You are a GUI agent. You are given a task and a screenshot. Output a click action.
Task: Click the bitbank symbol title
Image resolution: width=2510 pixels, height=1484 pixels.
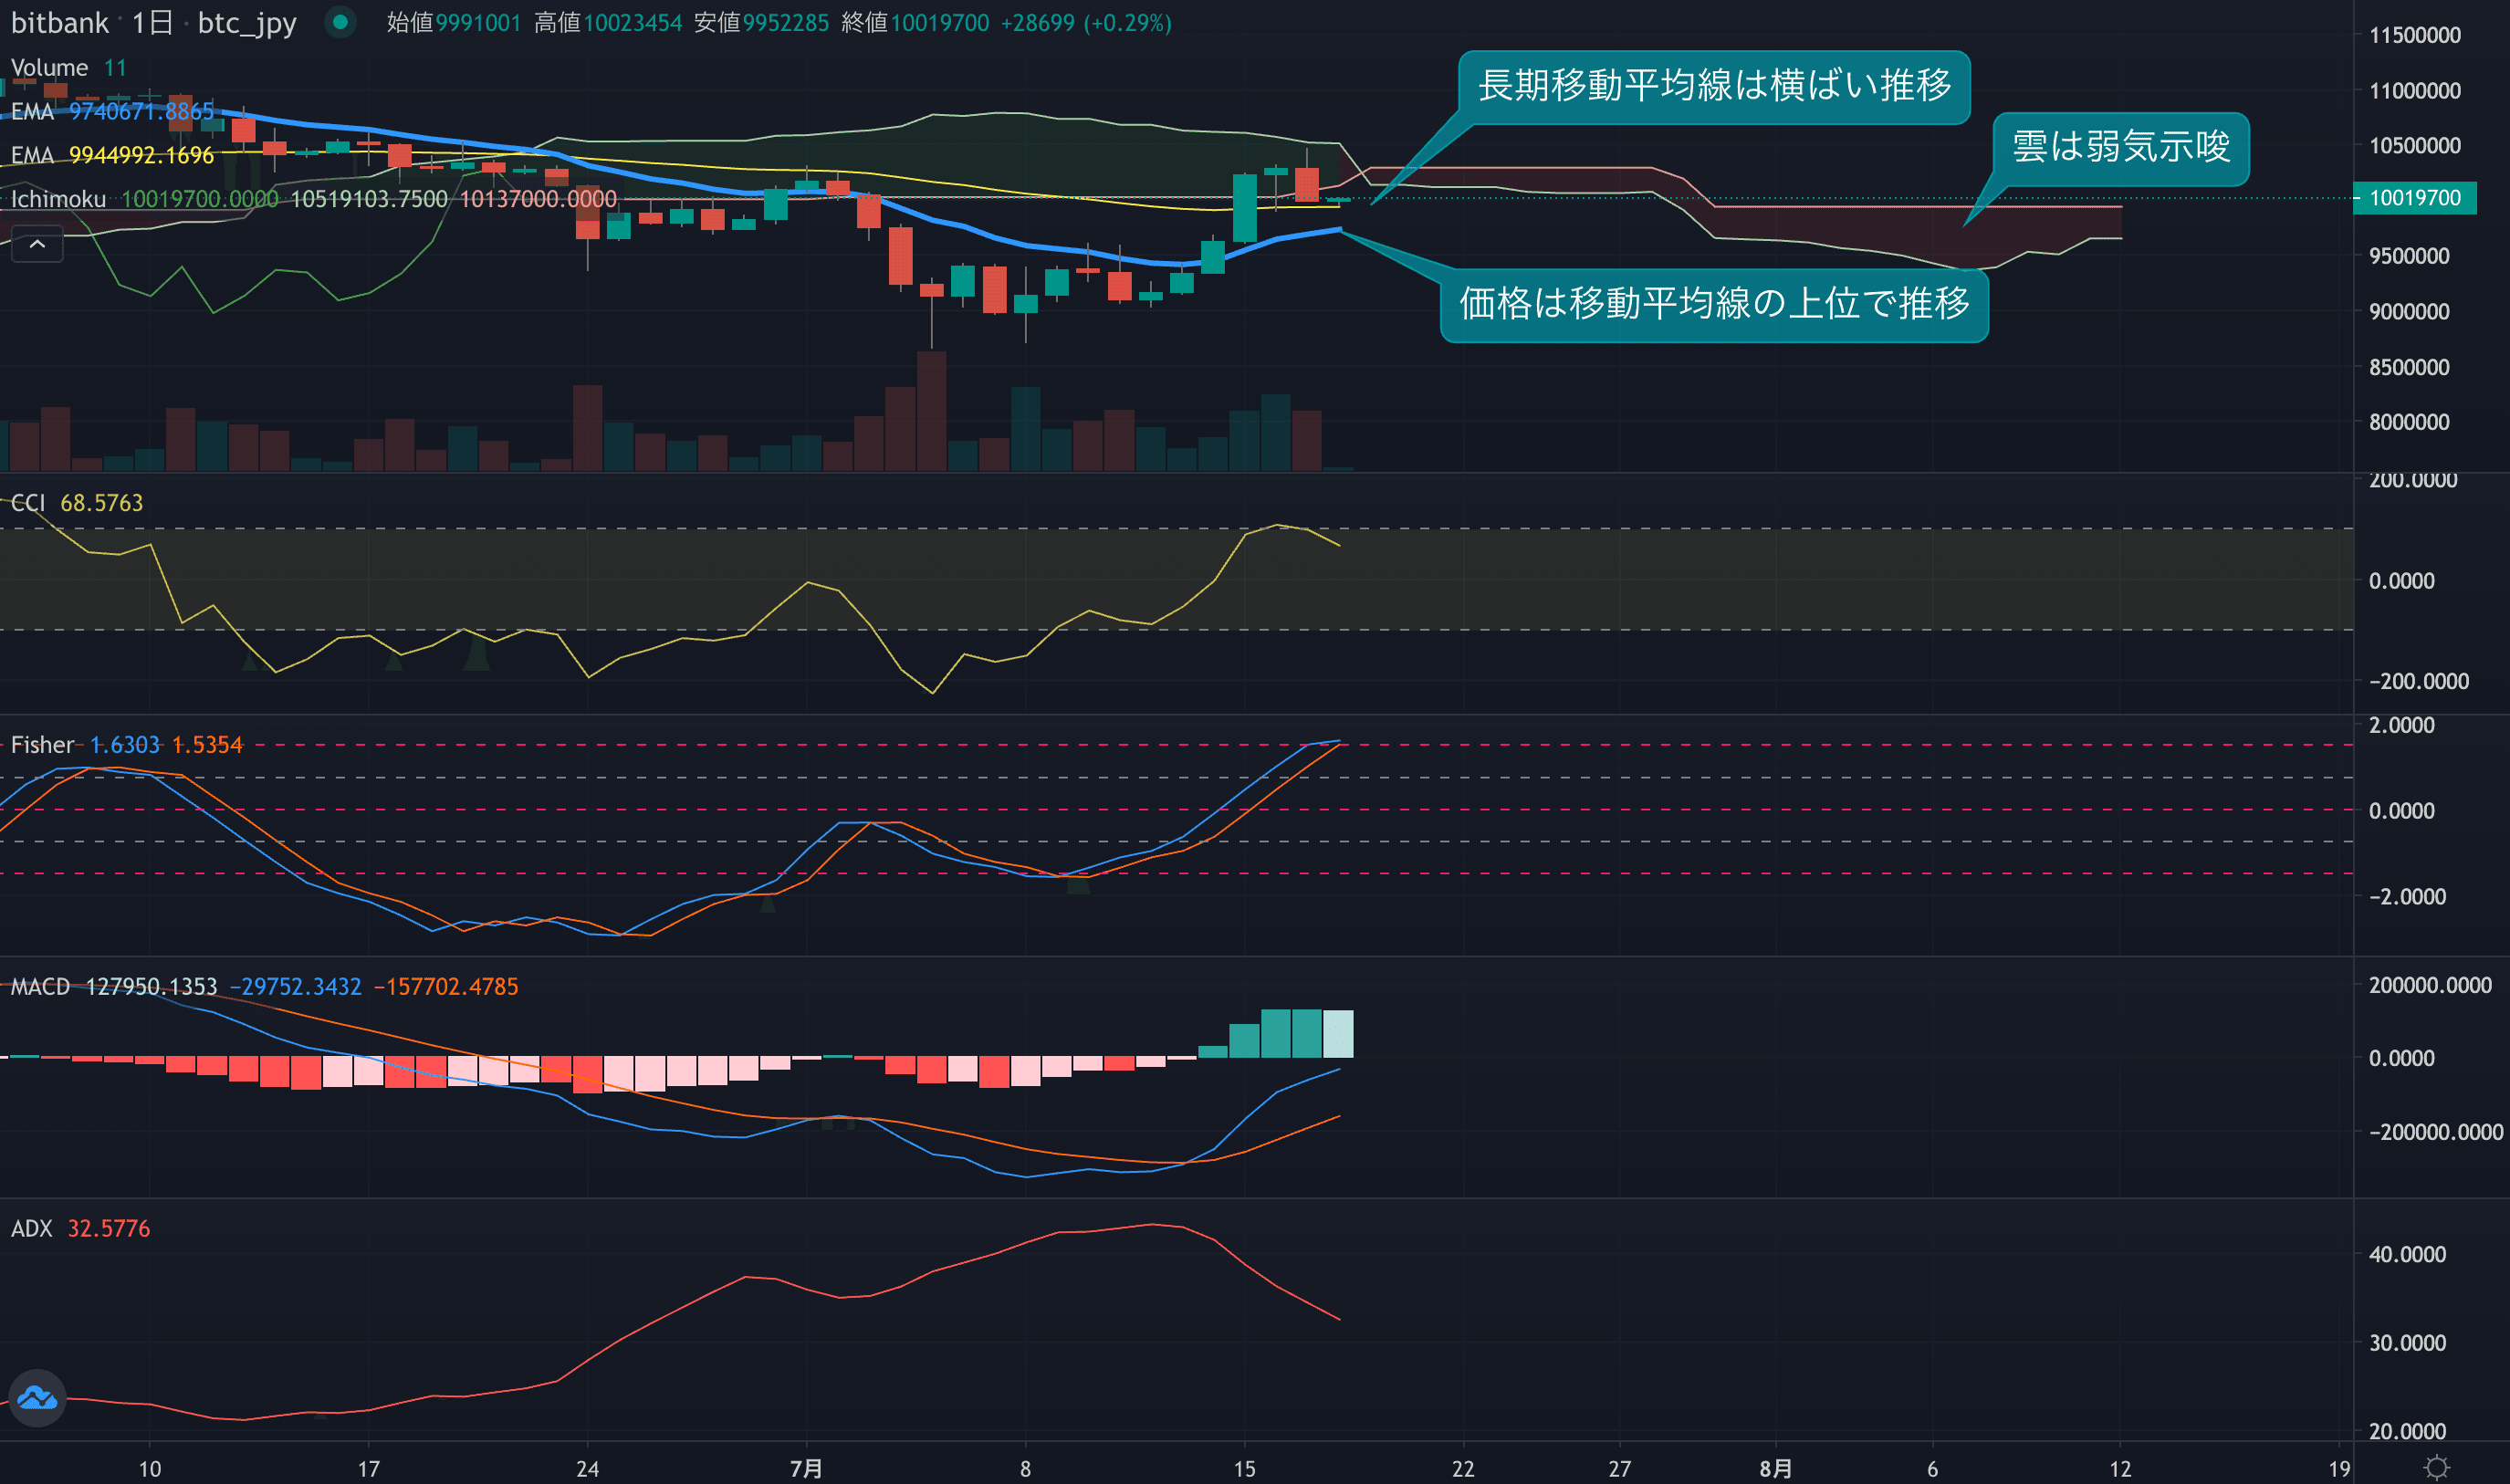point(59,22)
